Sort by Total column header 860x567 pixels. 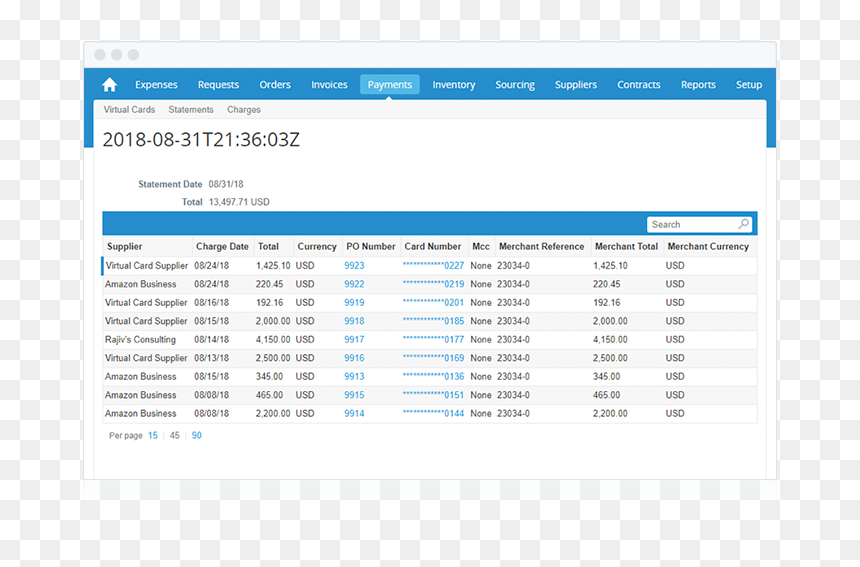(268, 247)
